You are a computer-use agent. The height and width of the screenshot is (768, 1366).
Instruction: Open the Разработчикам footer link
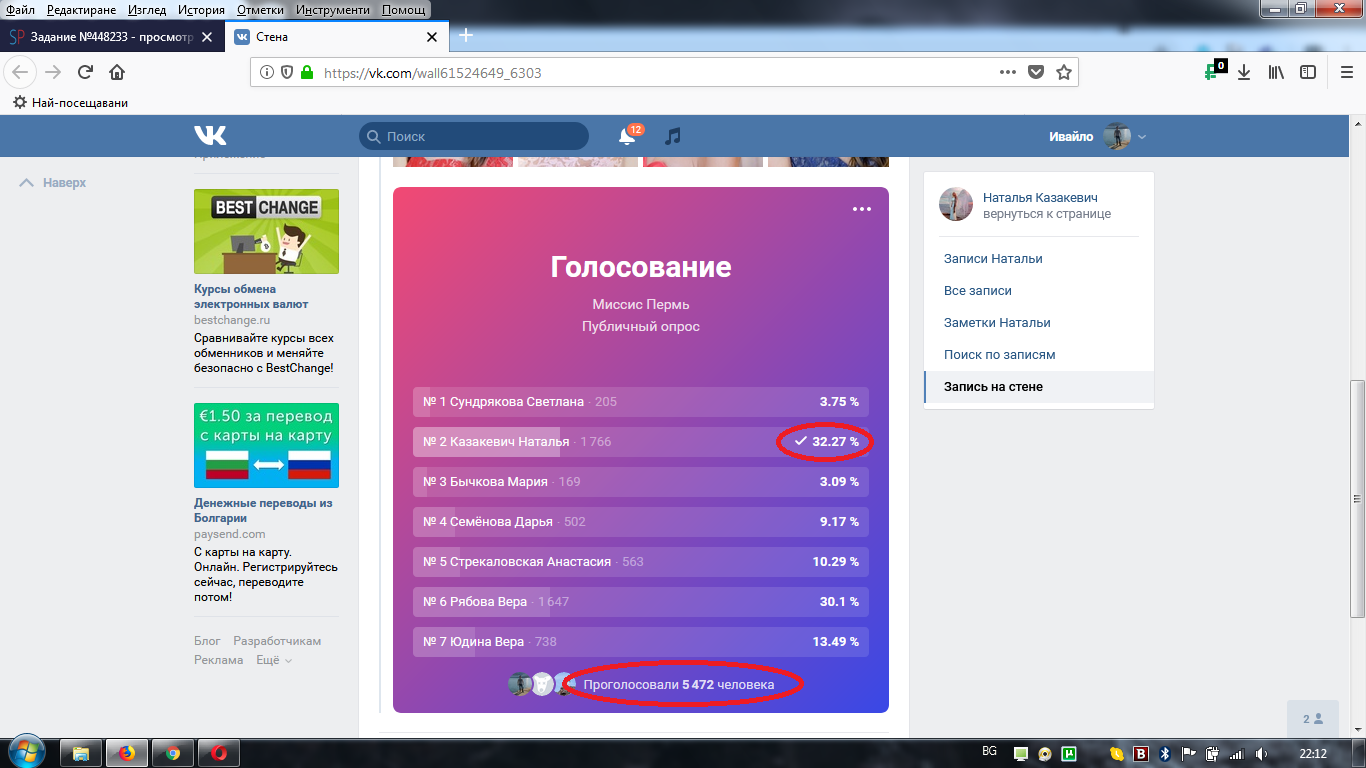point(277,641)
